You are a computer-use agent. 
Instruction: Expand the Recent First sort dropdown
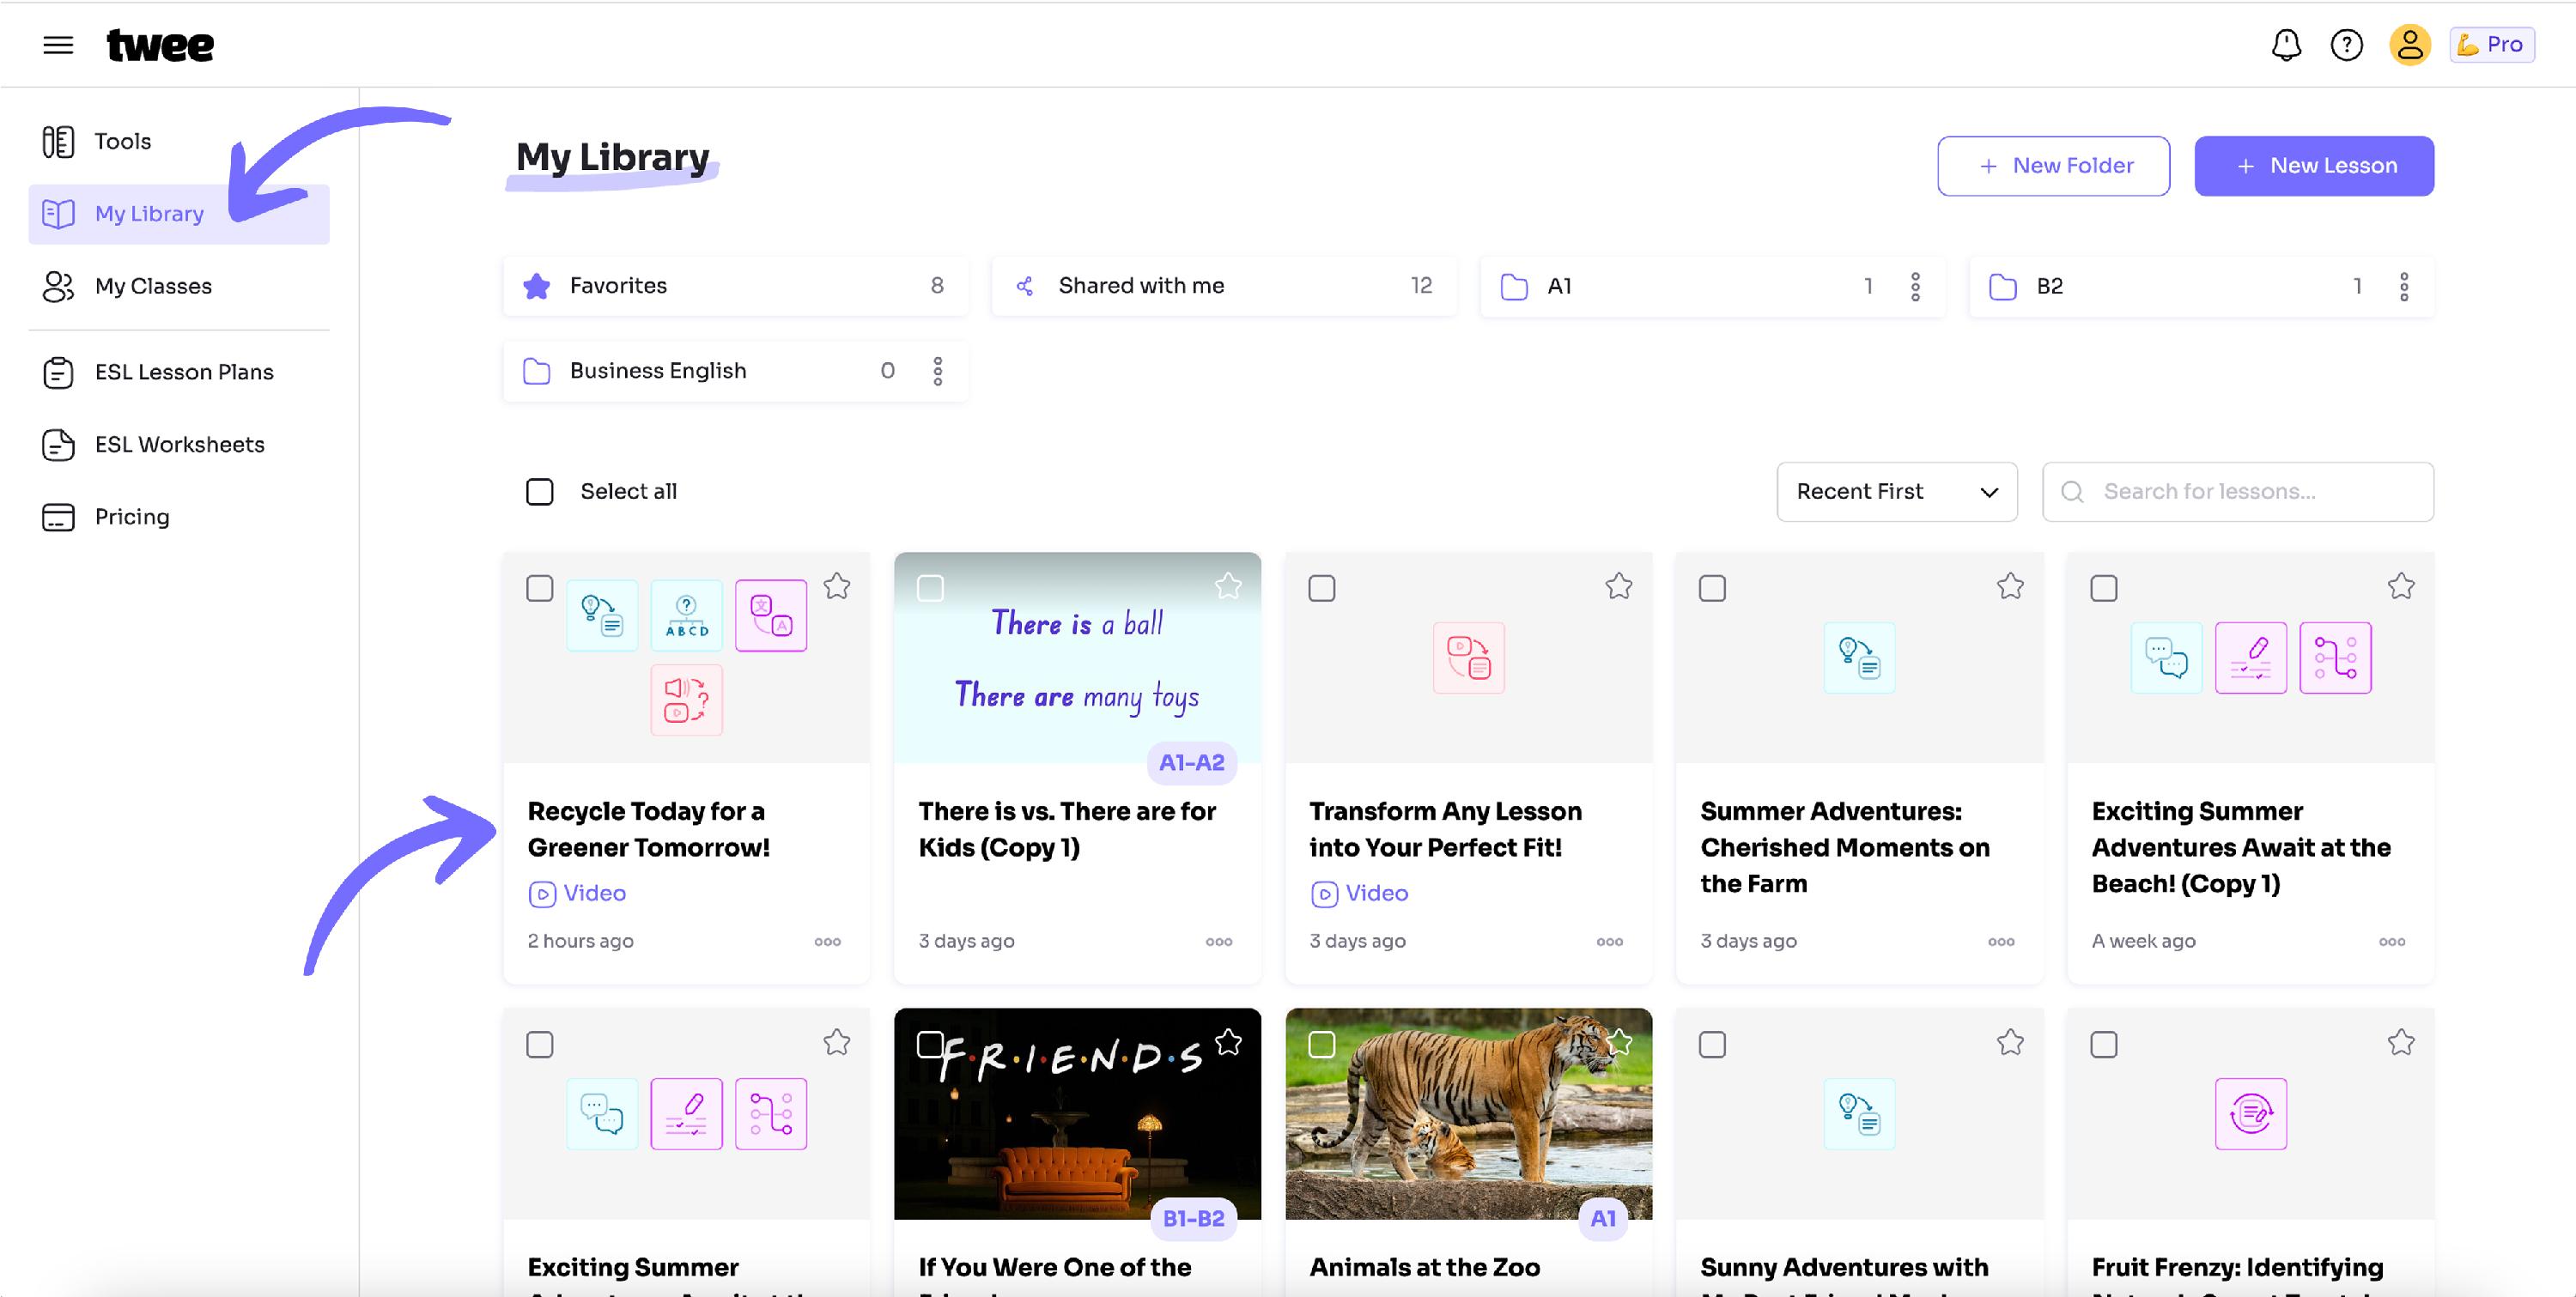pyautogui.click(x=1896, y=491)
